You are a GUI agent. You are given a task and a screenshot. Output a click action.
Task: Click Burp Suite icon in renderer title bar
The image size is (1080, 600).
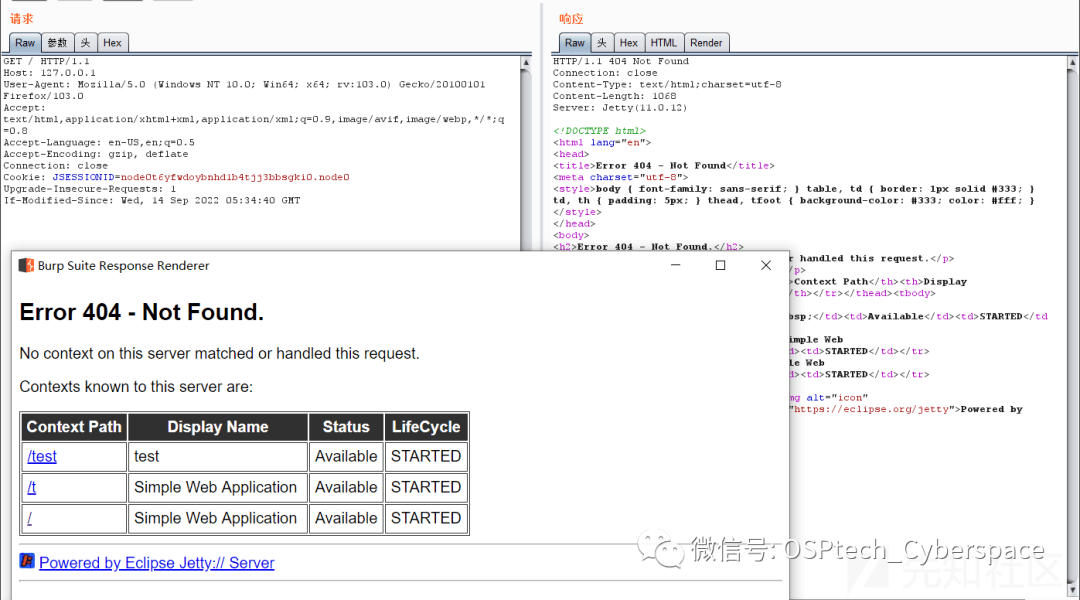pyautogui.click(x=26, y=265)
